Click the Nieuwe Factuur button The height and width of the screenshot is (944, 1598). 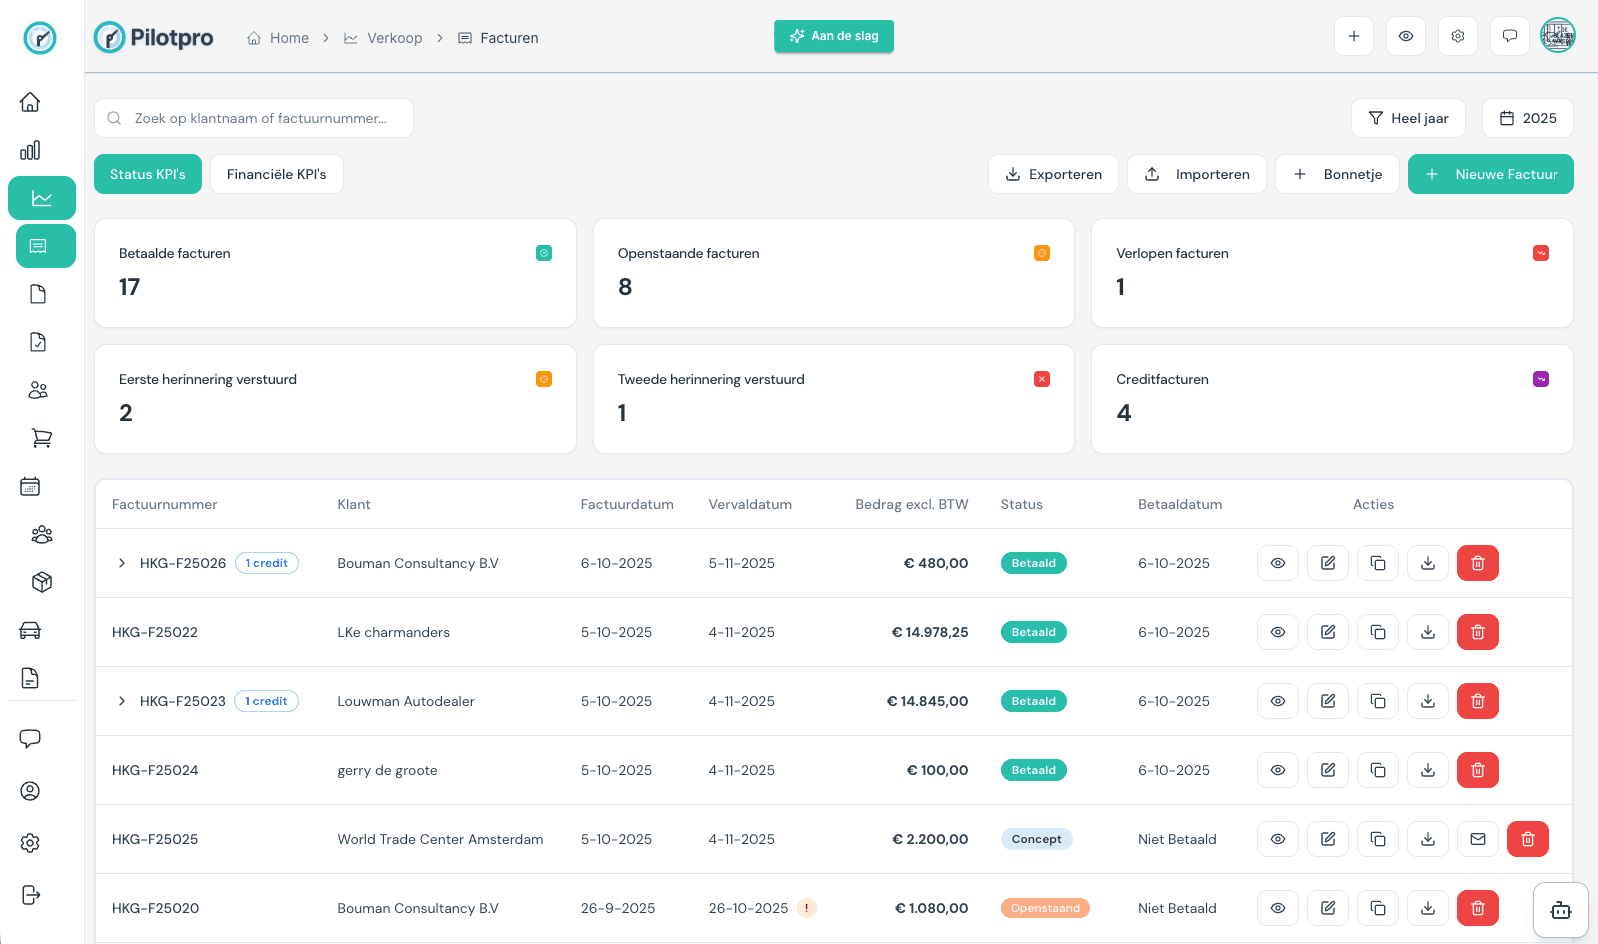[1490, 174]
